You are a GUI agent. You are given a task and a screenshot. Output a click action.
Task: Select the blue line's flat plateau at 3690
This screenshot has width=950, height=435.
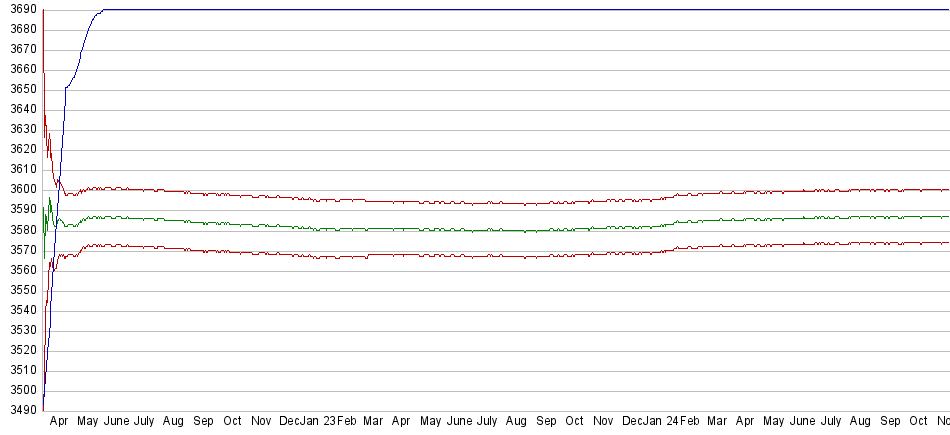pyautogui.click(x=500, y=10)
